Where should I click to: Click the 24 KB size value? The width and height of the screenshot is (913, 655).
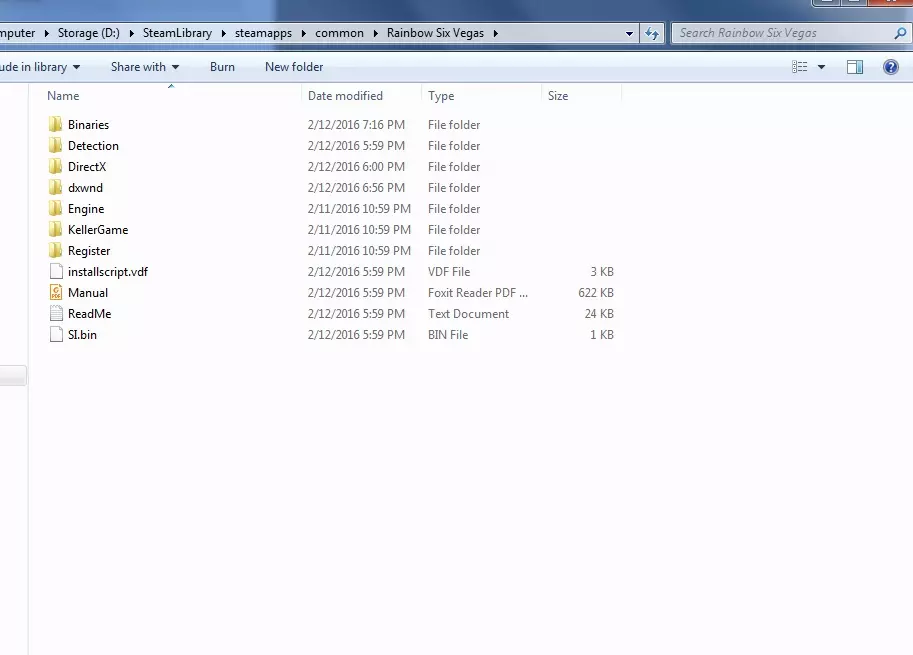(x=599, y=313)
